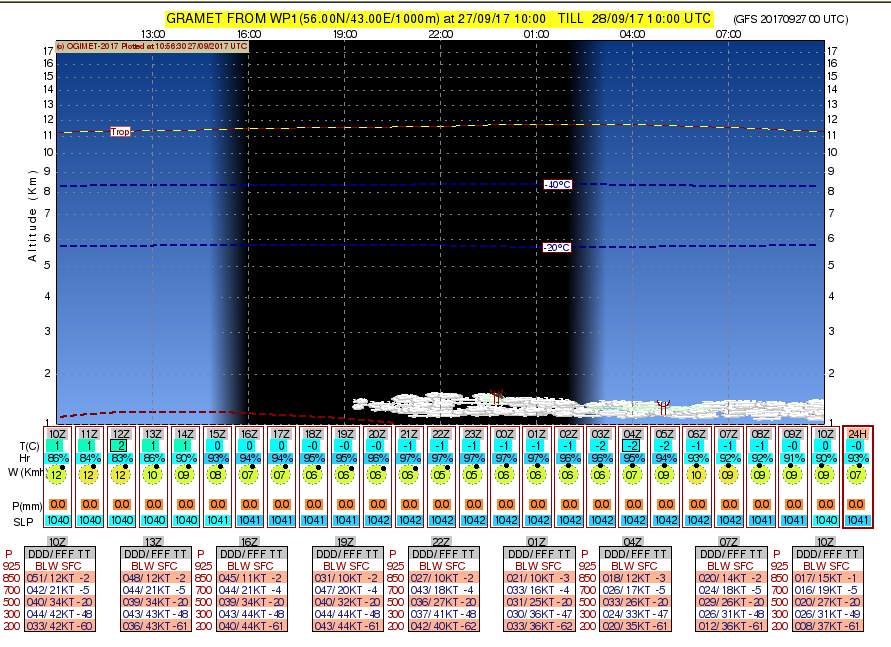Image resolution: width=891 pixels, height=647 pixels.
Task: Select the wind circle icon in 06Z column
Action: click(x=697, y=475)
